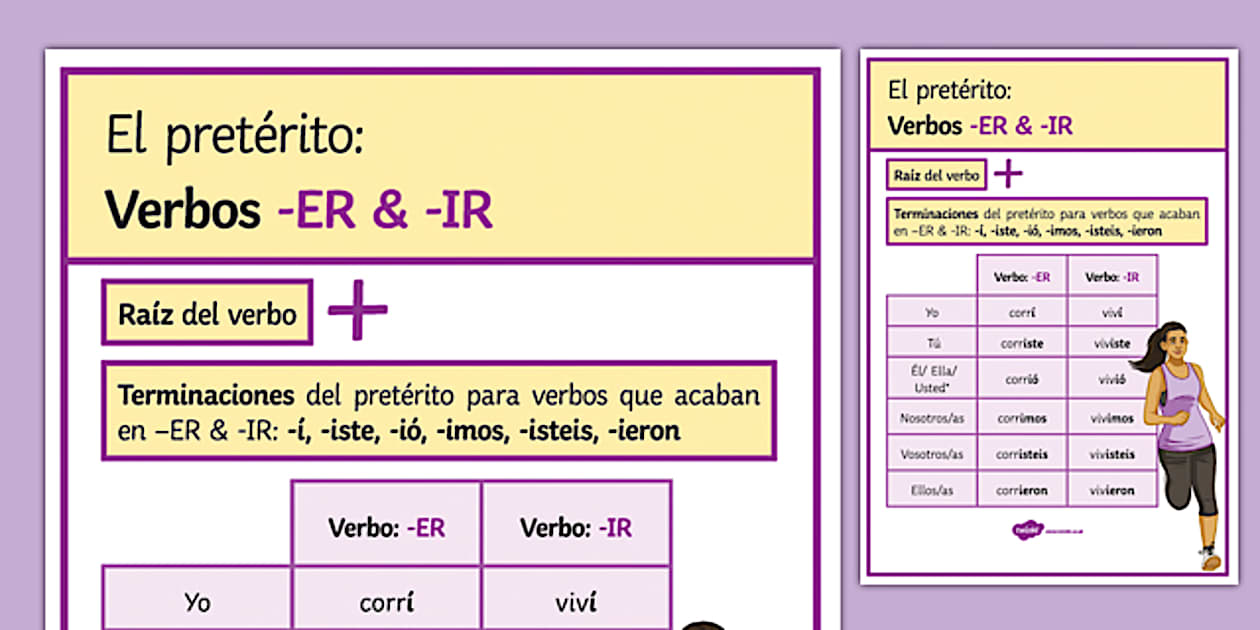Click the plus symbol on the small poster

coord(1008,174)
